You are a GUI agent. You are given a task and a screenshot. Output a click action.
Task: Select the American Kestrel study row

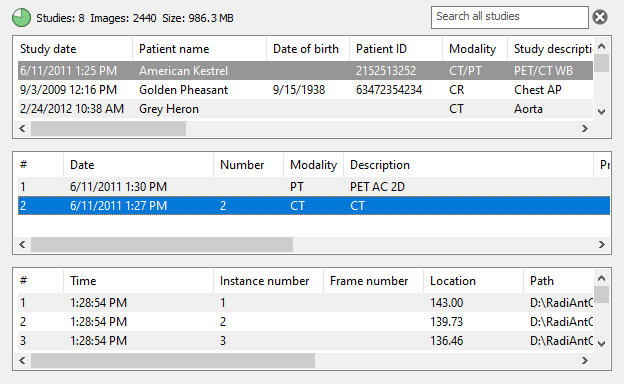(x=305, y=71)
